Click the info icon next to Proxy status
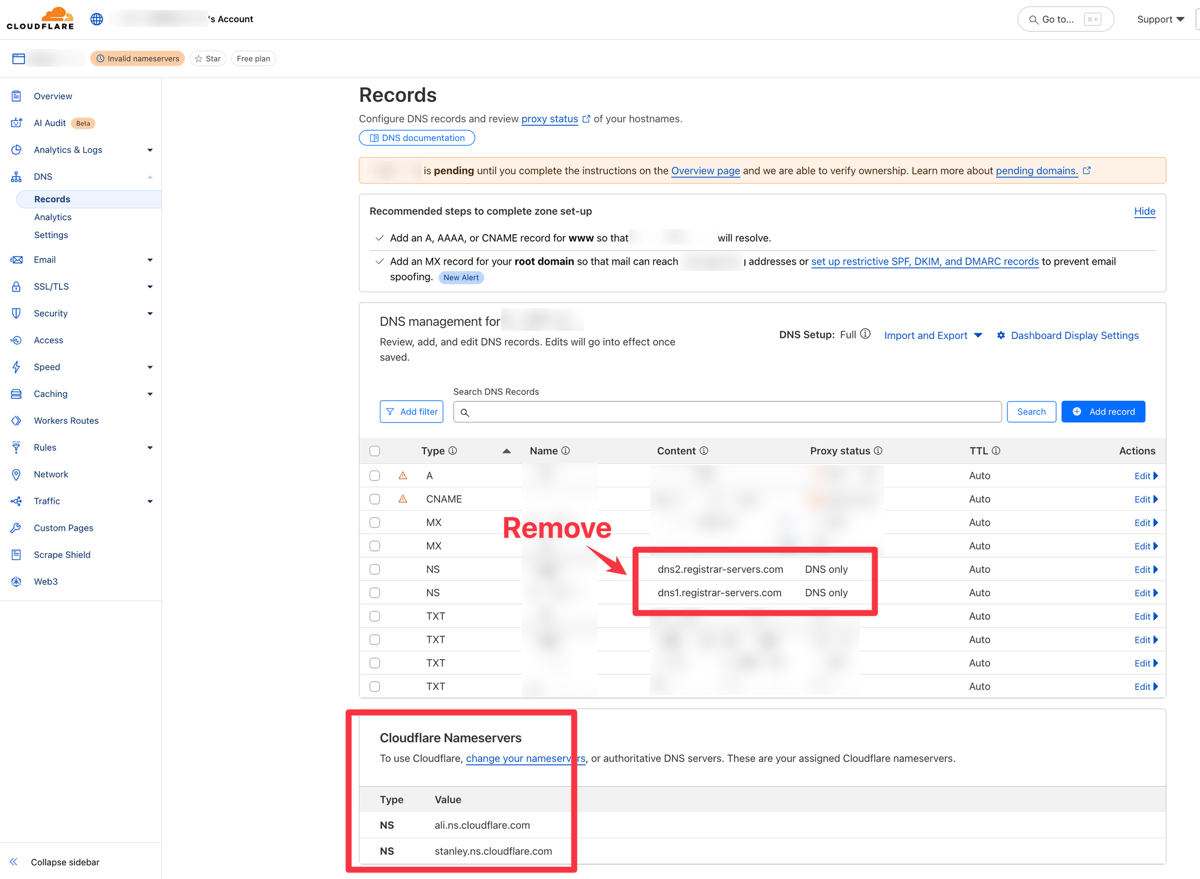 click(878, 451)
